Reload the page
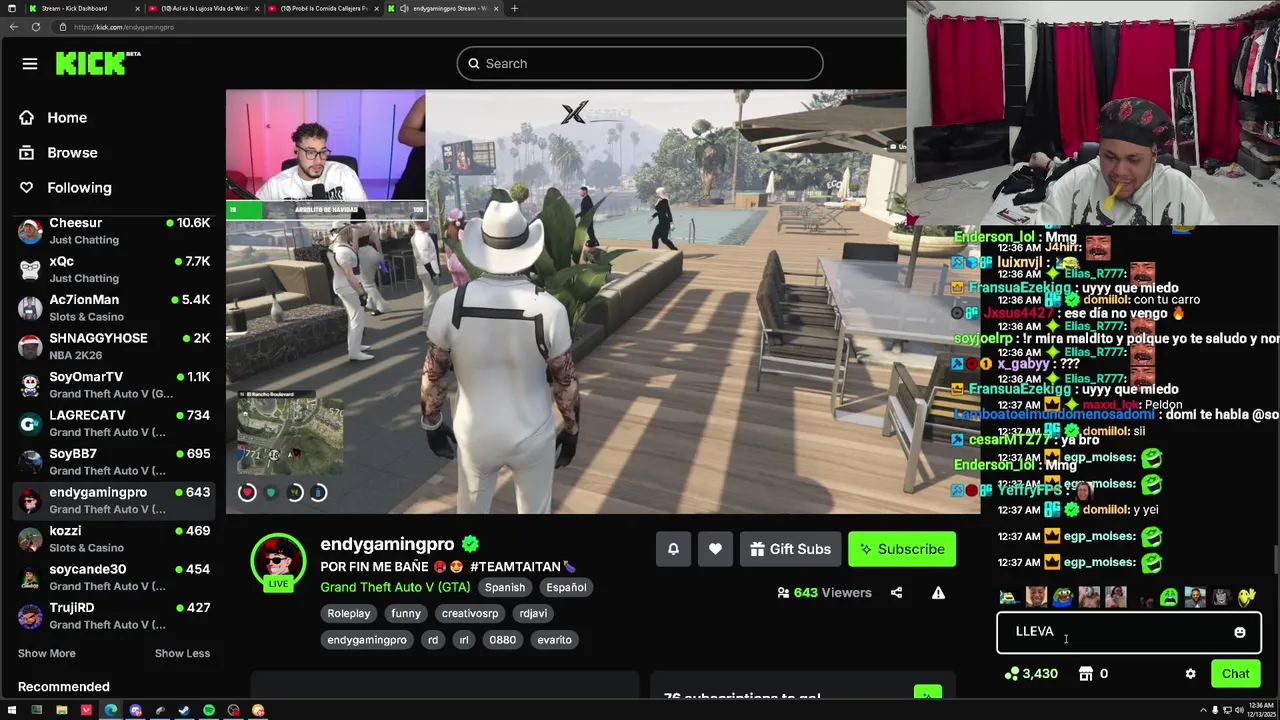Image resolution: width=1280 pixels, height=720 pixels. click(x=35, y=27)
